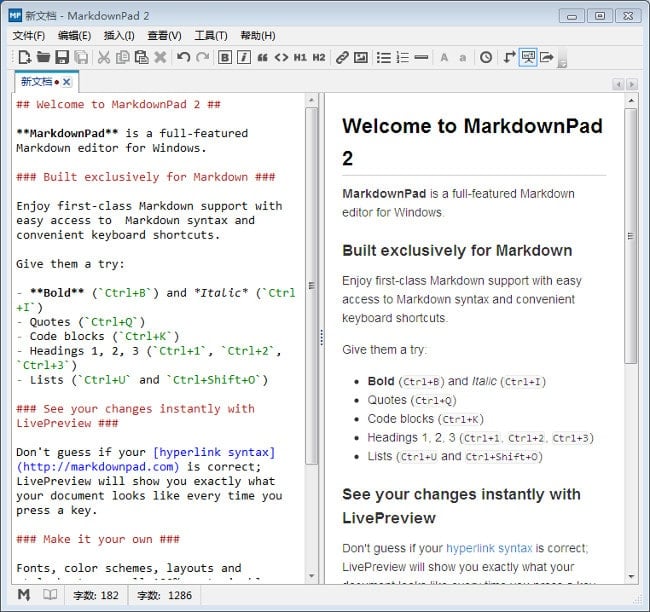Maximize the MarkdownPad 2 window

pyautogui.click(x=599, y=16)
